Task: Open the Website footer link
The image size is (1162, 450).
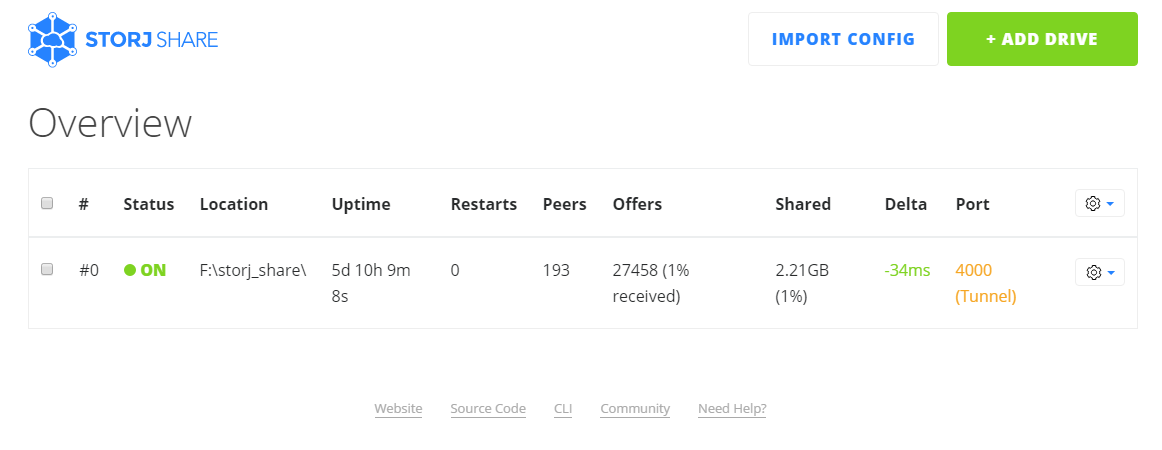Action: pyautogui.click(x=398, y=408)
